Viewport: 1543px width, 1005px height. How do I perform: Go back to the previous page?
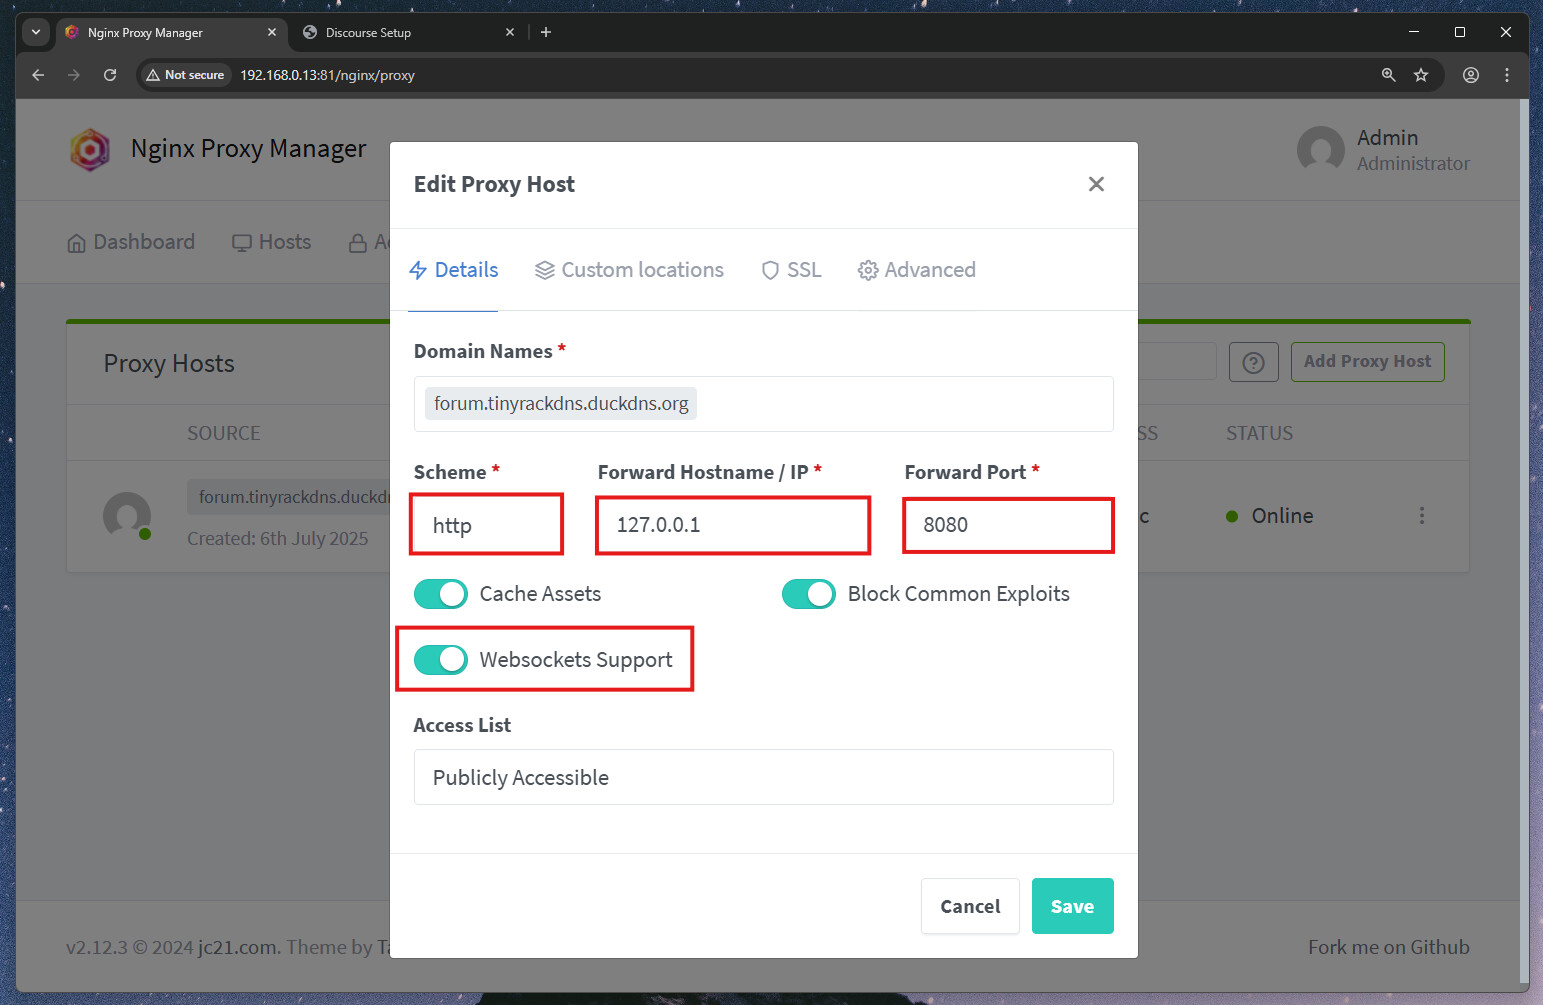[38, 75]
